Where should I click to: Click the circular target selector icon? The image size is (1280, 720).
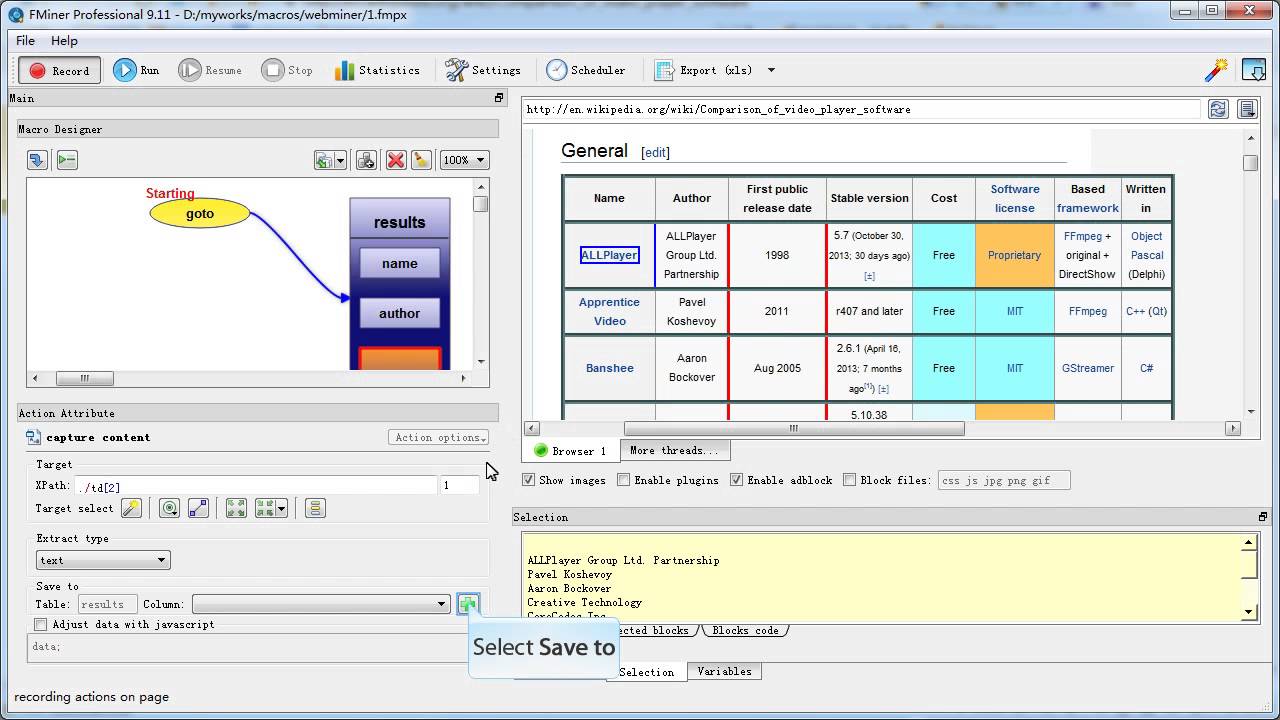coord(169,508)
